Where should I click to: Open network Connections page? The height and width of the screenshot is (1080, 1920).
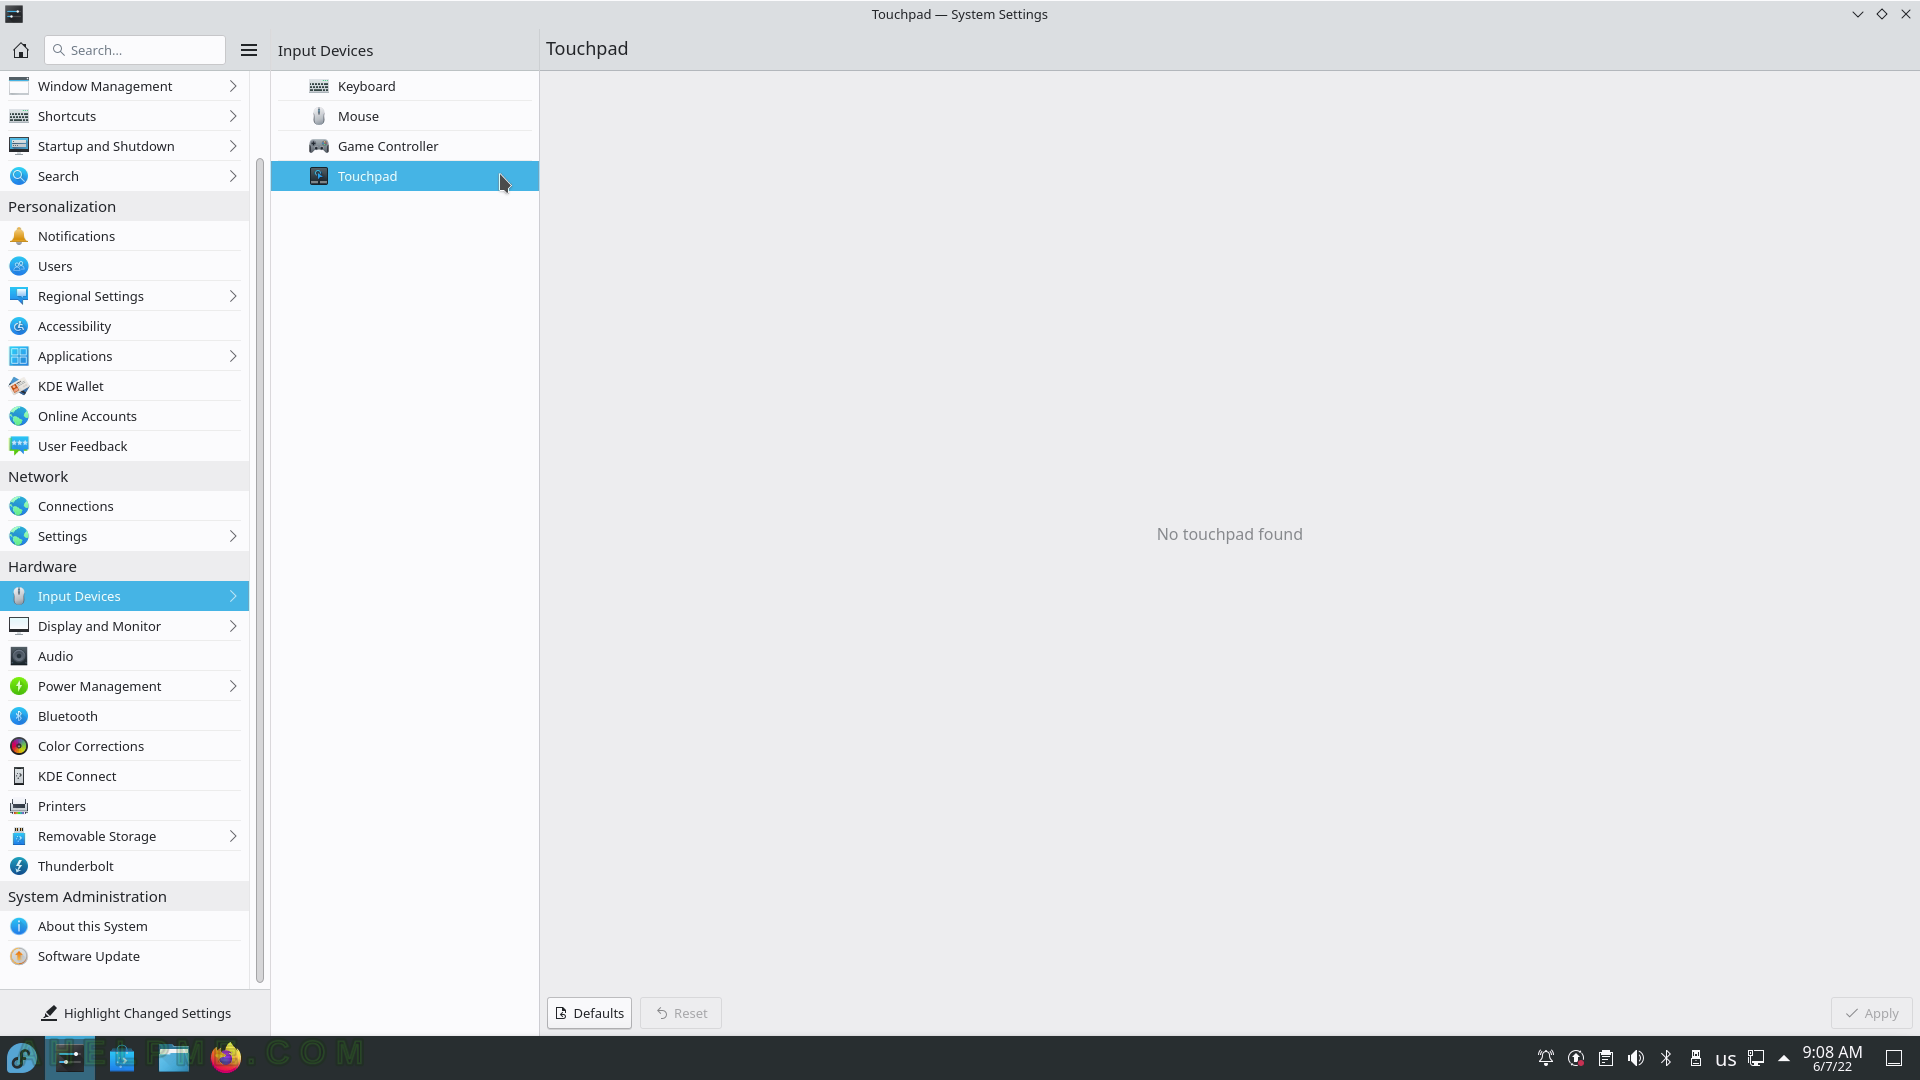(x=124, y=506)
